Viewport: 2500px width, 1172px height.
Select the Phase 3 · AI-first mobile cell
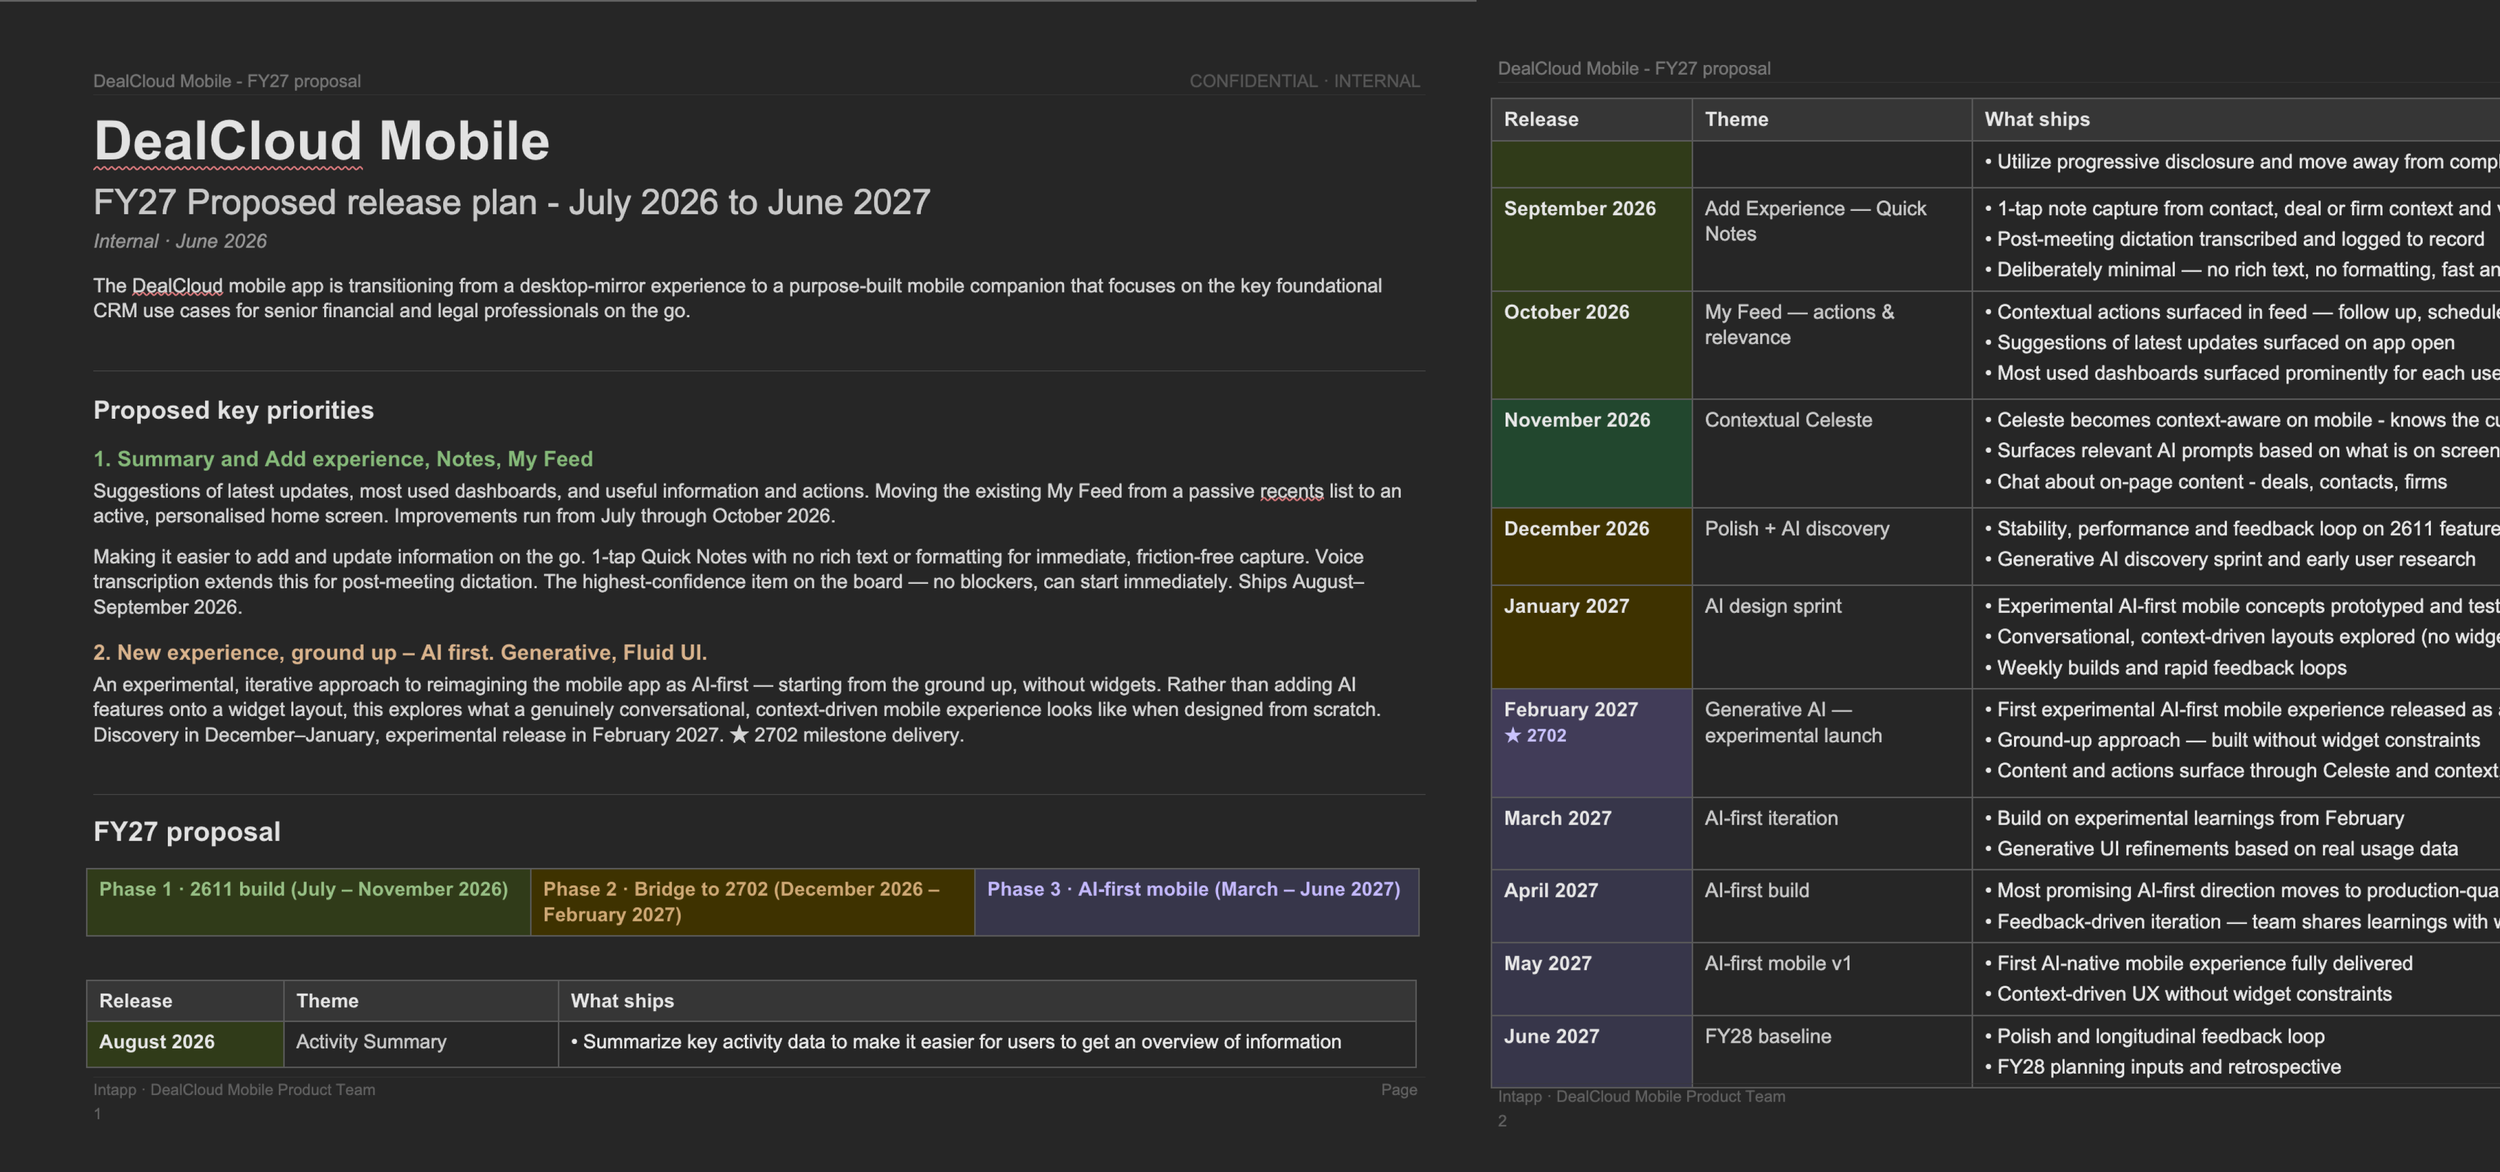[x=1197, y=902]
